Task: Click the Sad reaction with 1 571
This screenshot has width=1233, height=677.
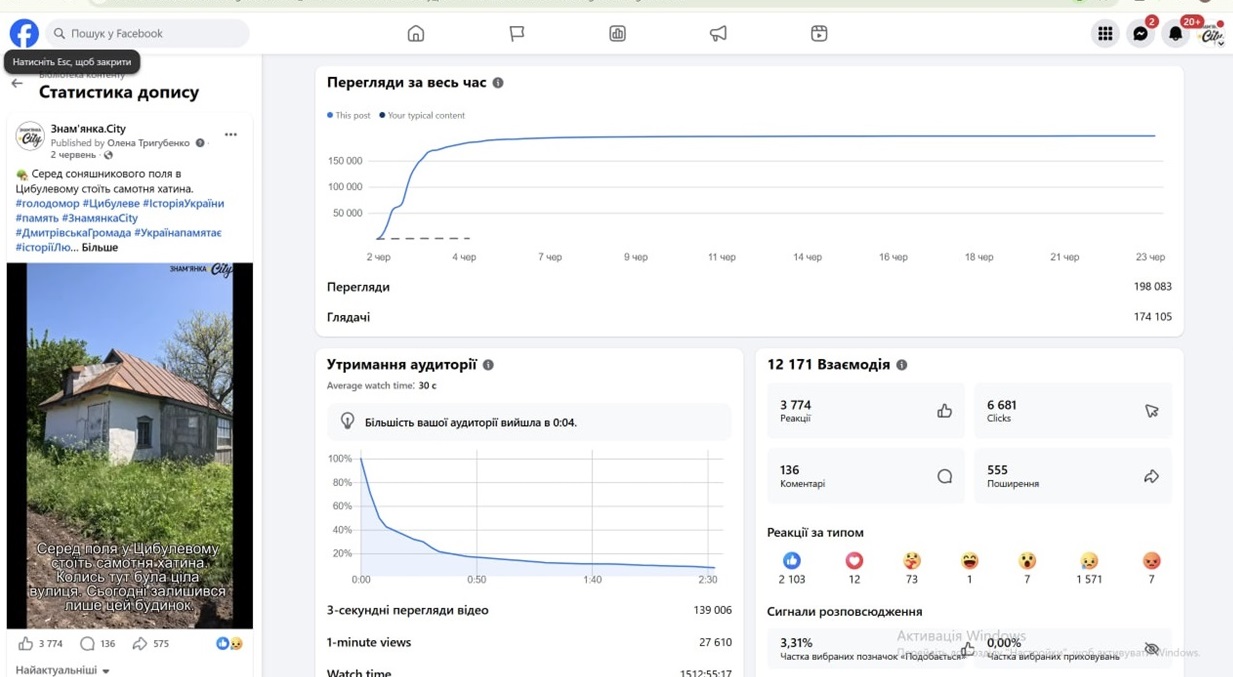Action: [x=1089, y=561]
